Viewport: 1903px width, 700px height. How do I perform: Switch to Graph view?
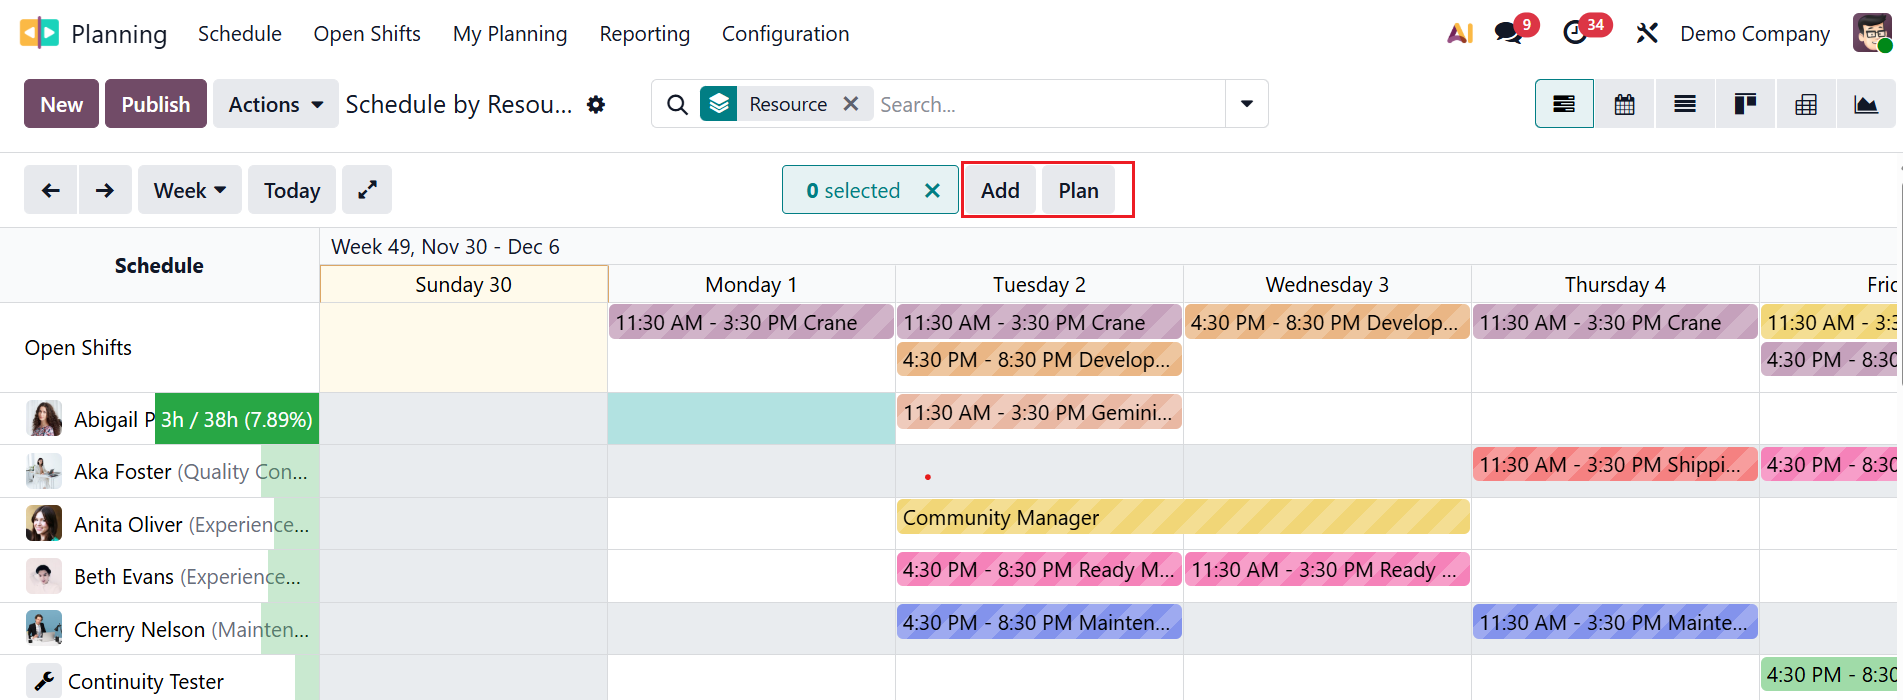(1866, 104)
